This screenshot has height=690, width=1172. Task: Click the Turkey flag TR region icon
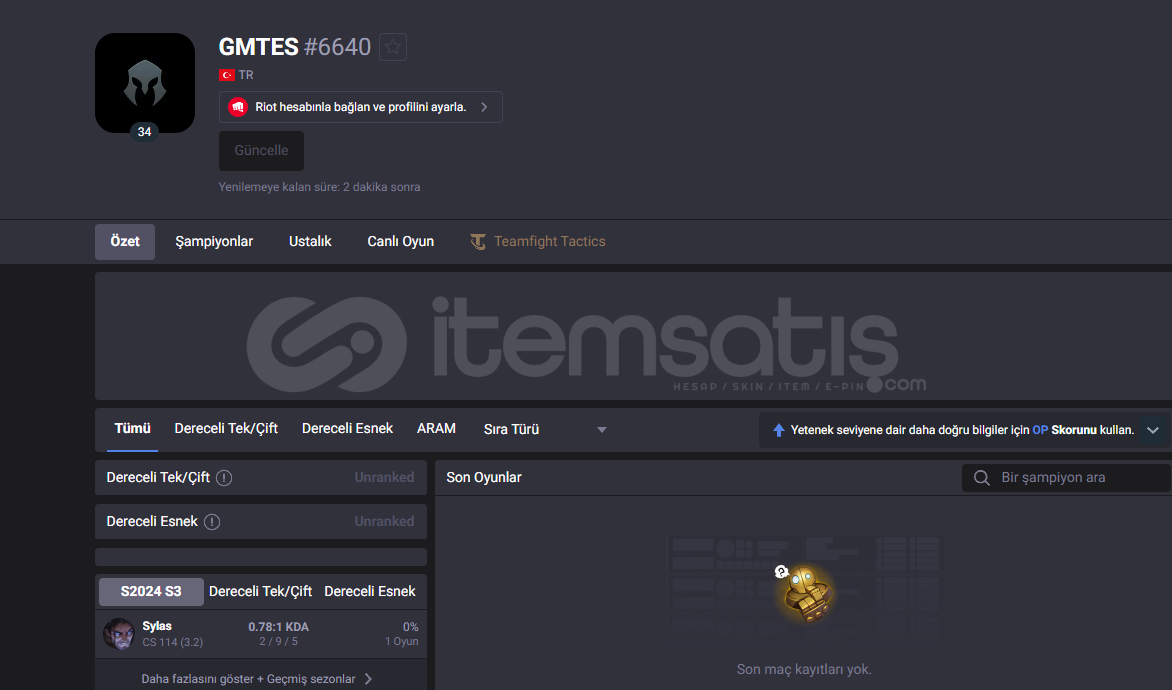(x=226, y=75)
